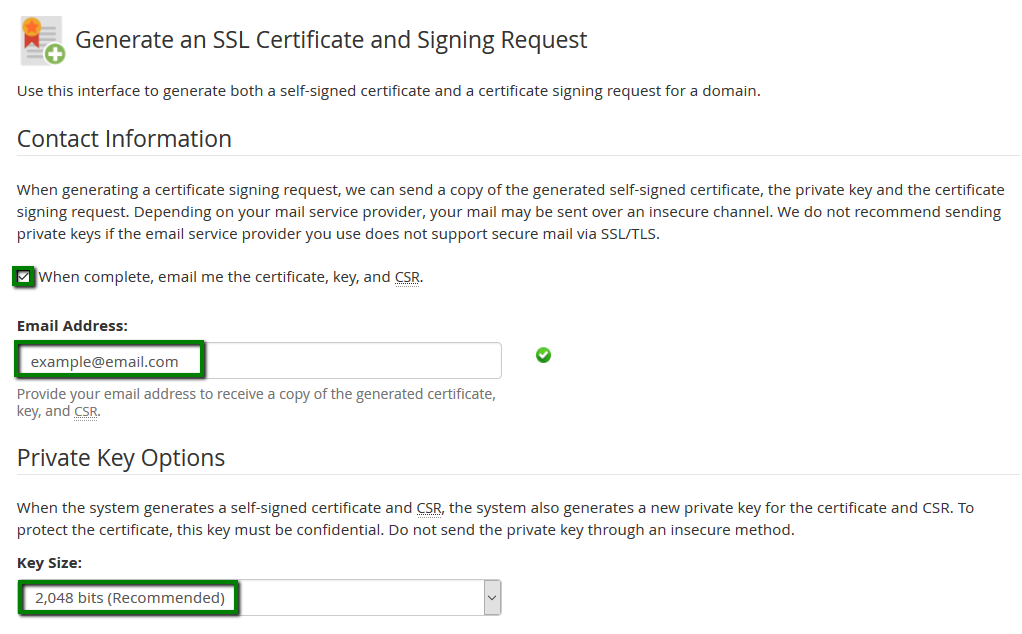The image size is (1022, 634).
Task: Click the paragraph mentioning SSL/TLS secure mail
Action: [510, 212]
